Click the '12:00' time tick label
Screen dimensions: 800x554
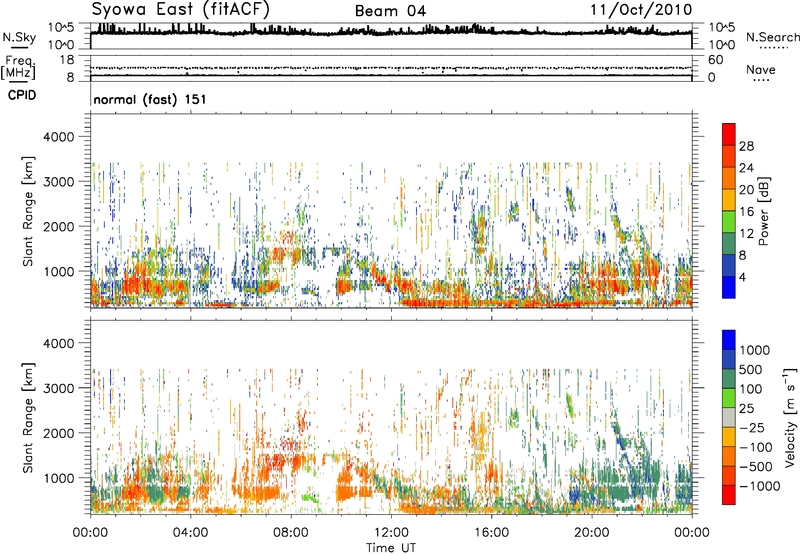point(391,533)
